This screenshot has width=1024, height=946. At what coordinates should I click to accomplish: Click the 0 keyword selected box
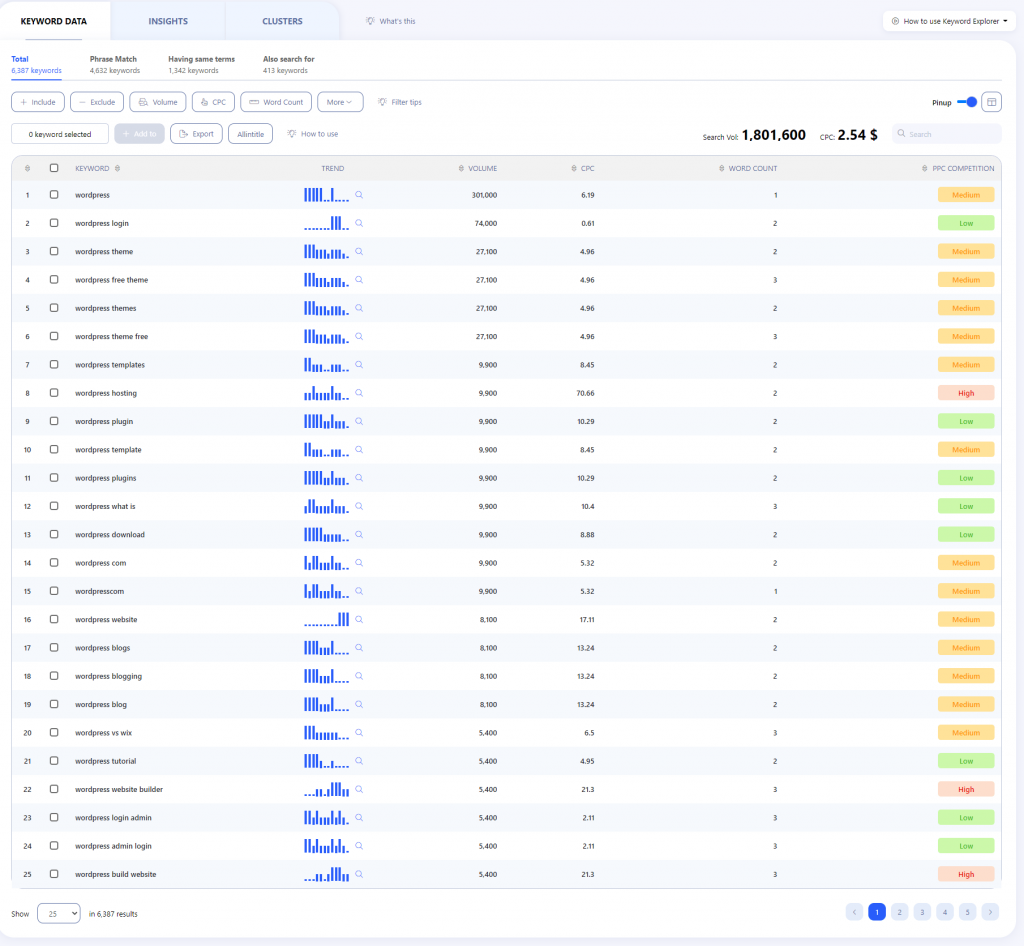click(x=60, y=134)
